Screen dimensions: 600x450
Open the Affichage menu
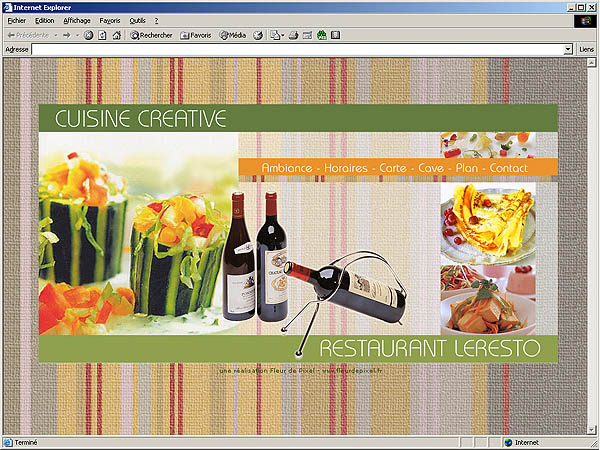(x=77, y=21)
